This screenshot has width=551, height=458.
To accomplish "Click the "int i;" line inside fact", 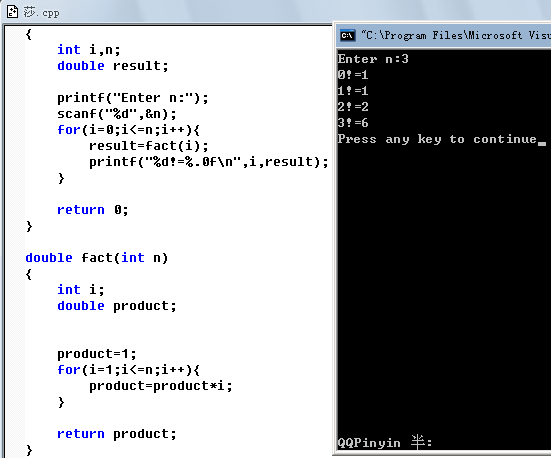I will [x=81, y=290].
